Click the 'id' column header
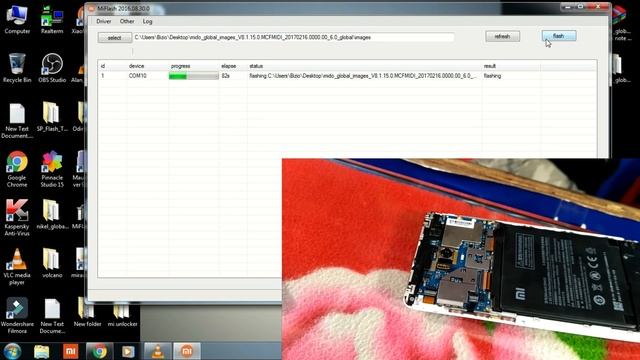Viewport: 640px width, 360px height. click(x=103, y=66)
